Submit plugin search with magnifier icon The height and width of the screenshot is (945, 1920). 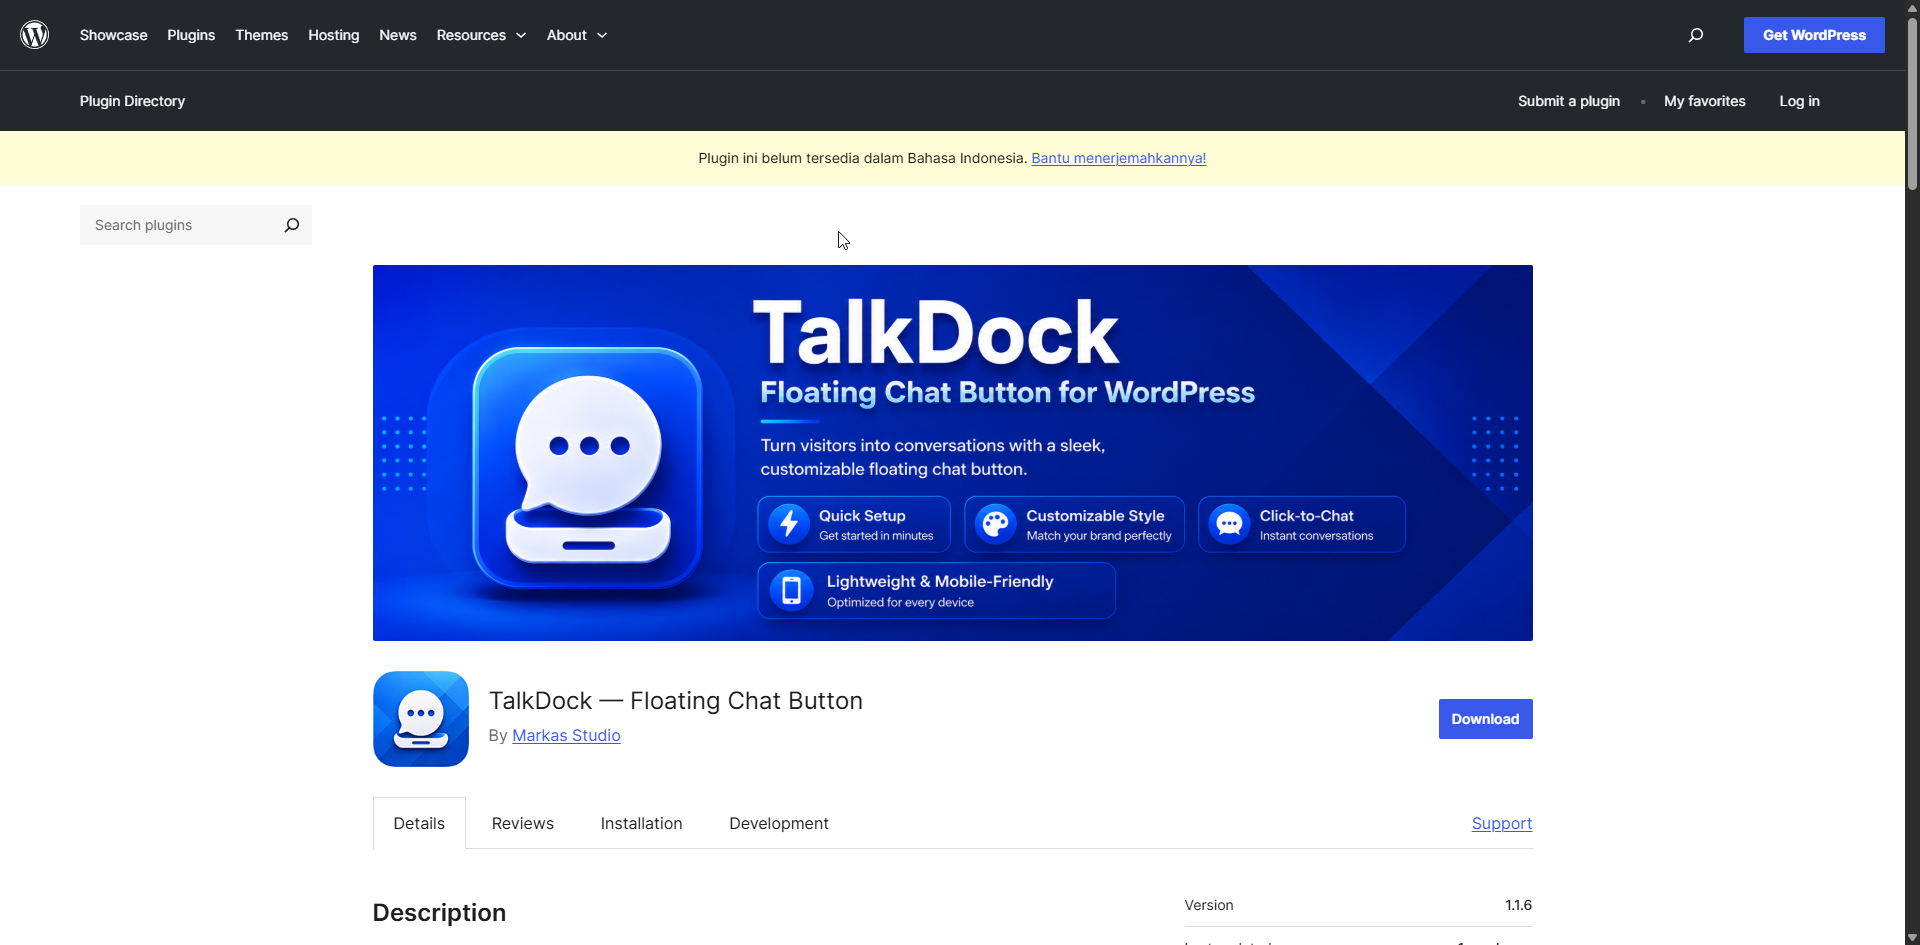point(291,225)
